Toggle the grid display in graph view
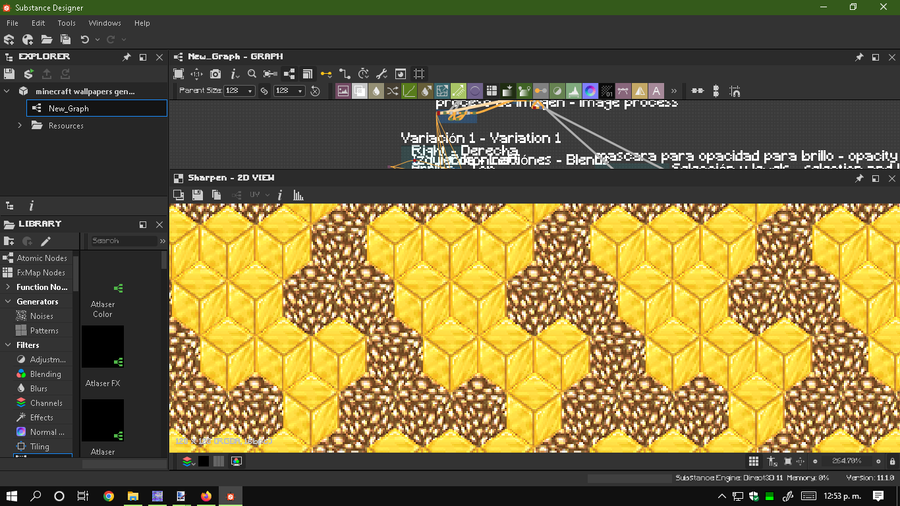Screen dimensions: 900x506 tap(419, 74)
